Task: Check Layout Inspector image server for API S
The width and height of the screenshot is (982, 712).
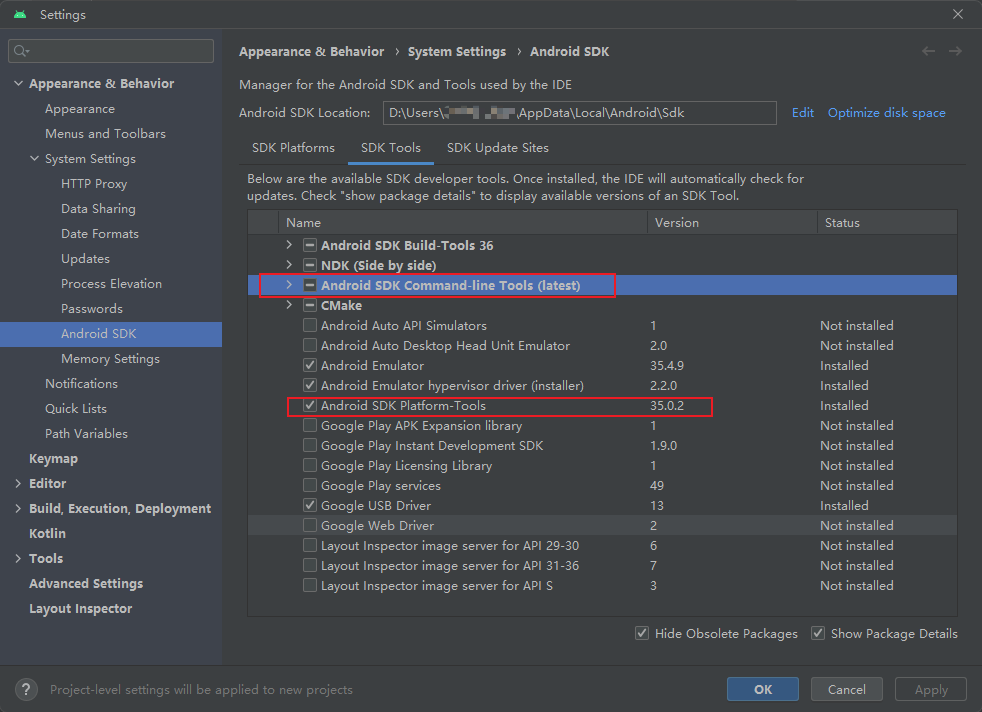Action: tap(309, 586)
